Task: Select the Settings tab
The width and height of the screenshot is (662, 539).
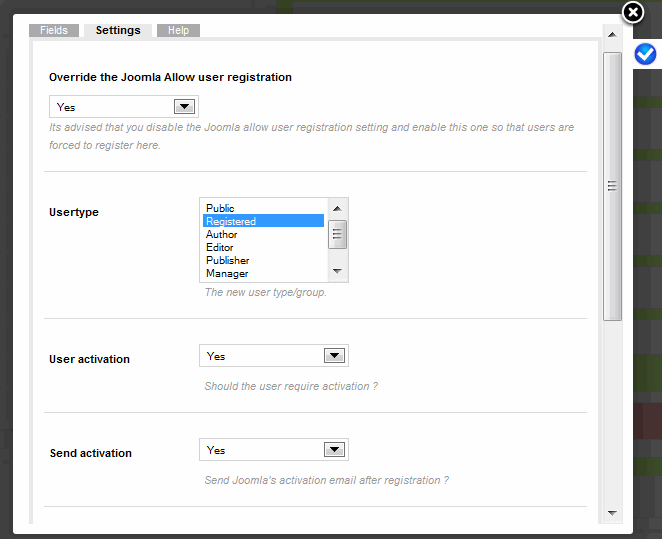Action: coord(118,30)
